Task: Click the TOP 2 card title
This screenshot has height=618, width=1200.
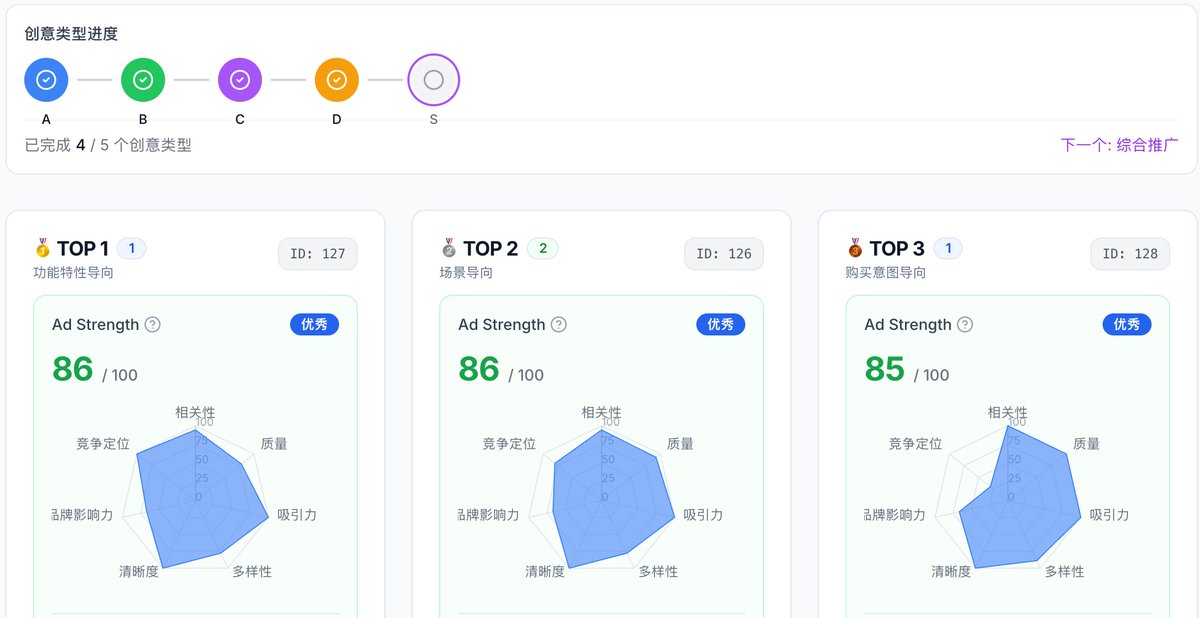Action: pos(490,248)
